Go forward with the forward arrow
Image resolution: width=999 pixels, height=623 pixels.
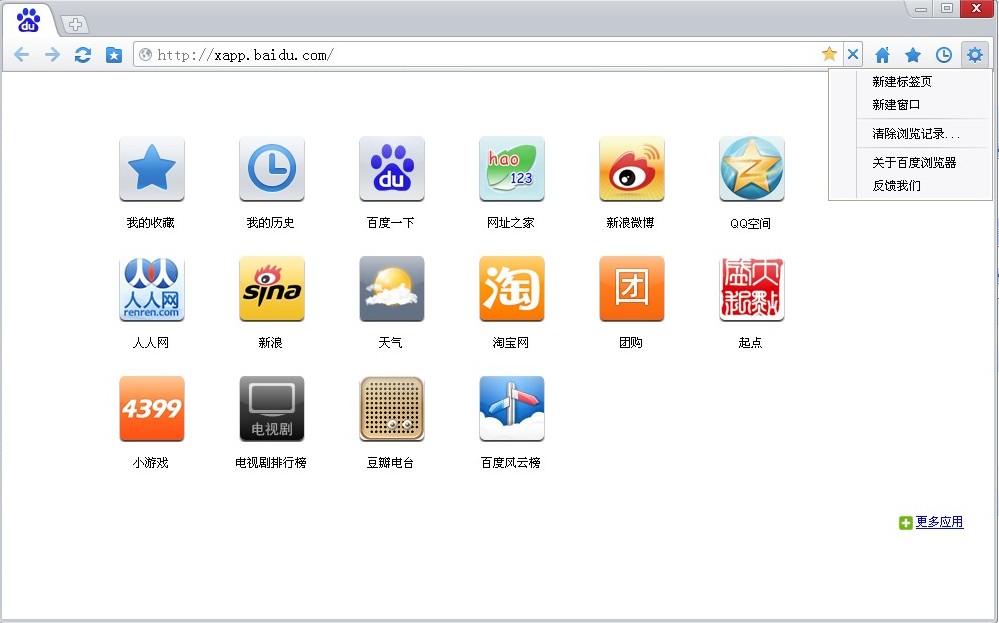[x=52, y=55]
